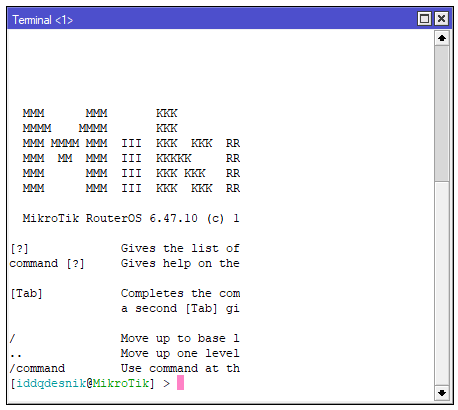This screenshot has width=458, height=410.
Task: Click the green 'MikroTik' hostname in prompt
Action: (121, 383)
